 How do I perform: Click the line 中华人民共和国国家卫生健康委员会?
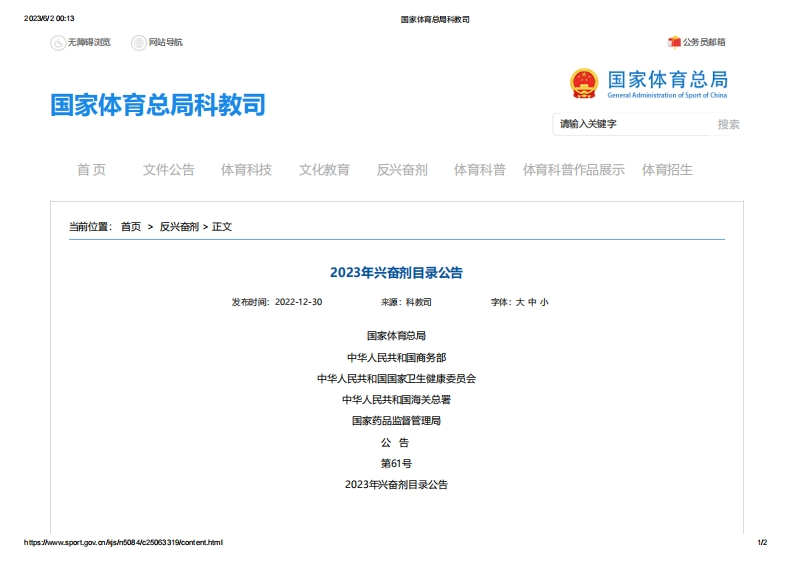(x=396, y=379)
